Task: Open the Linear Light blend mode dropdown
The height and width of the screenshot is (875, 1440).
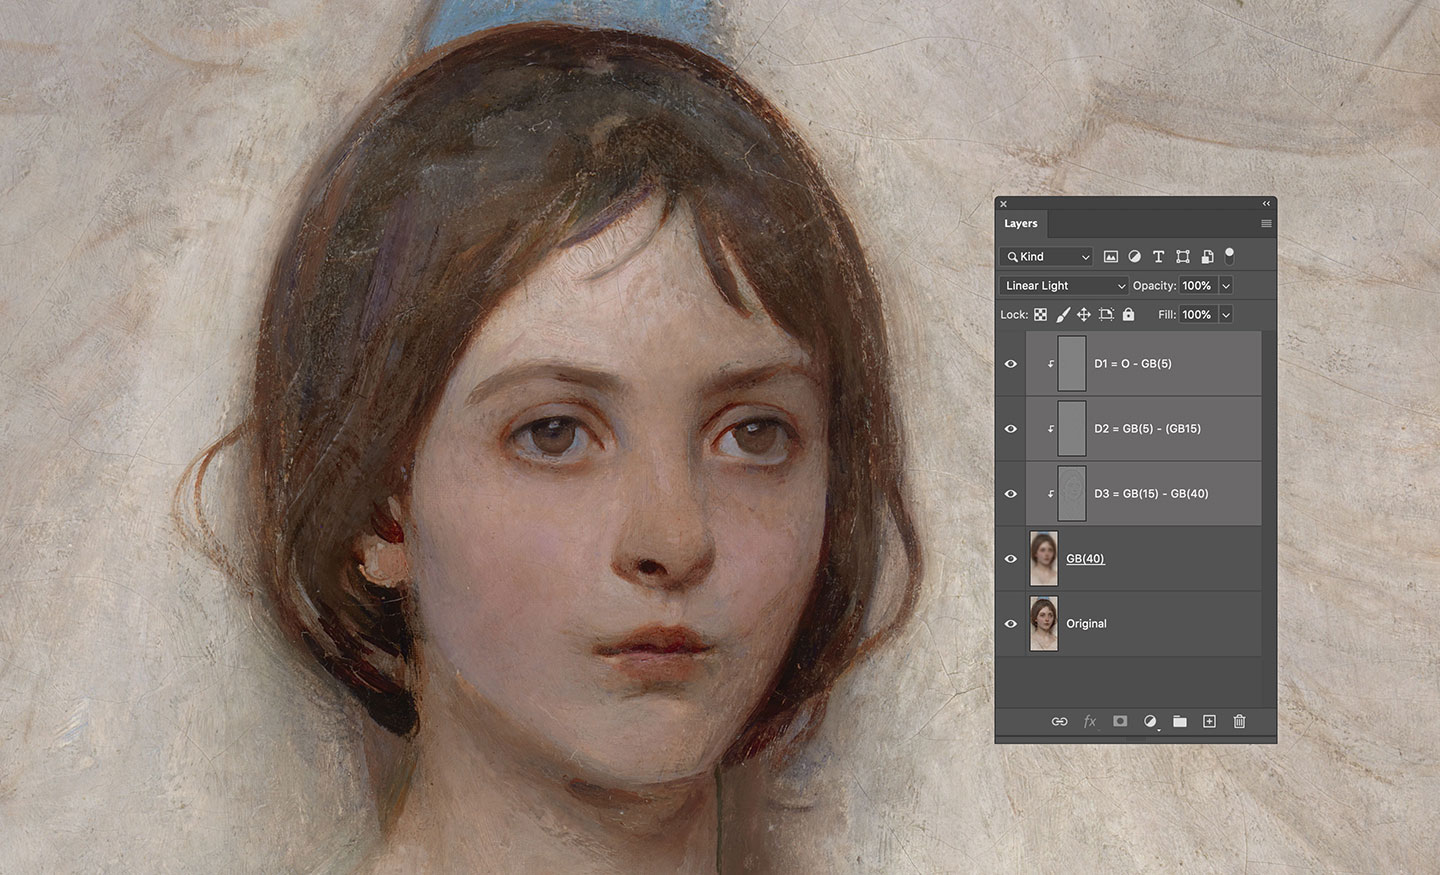Action: point(1064,286)
